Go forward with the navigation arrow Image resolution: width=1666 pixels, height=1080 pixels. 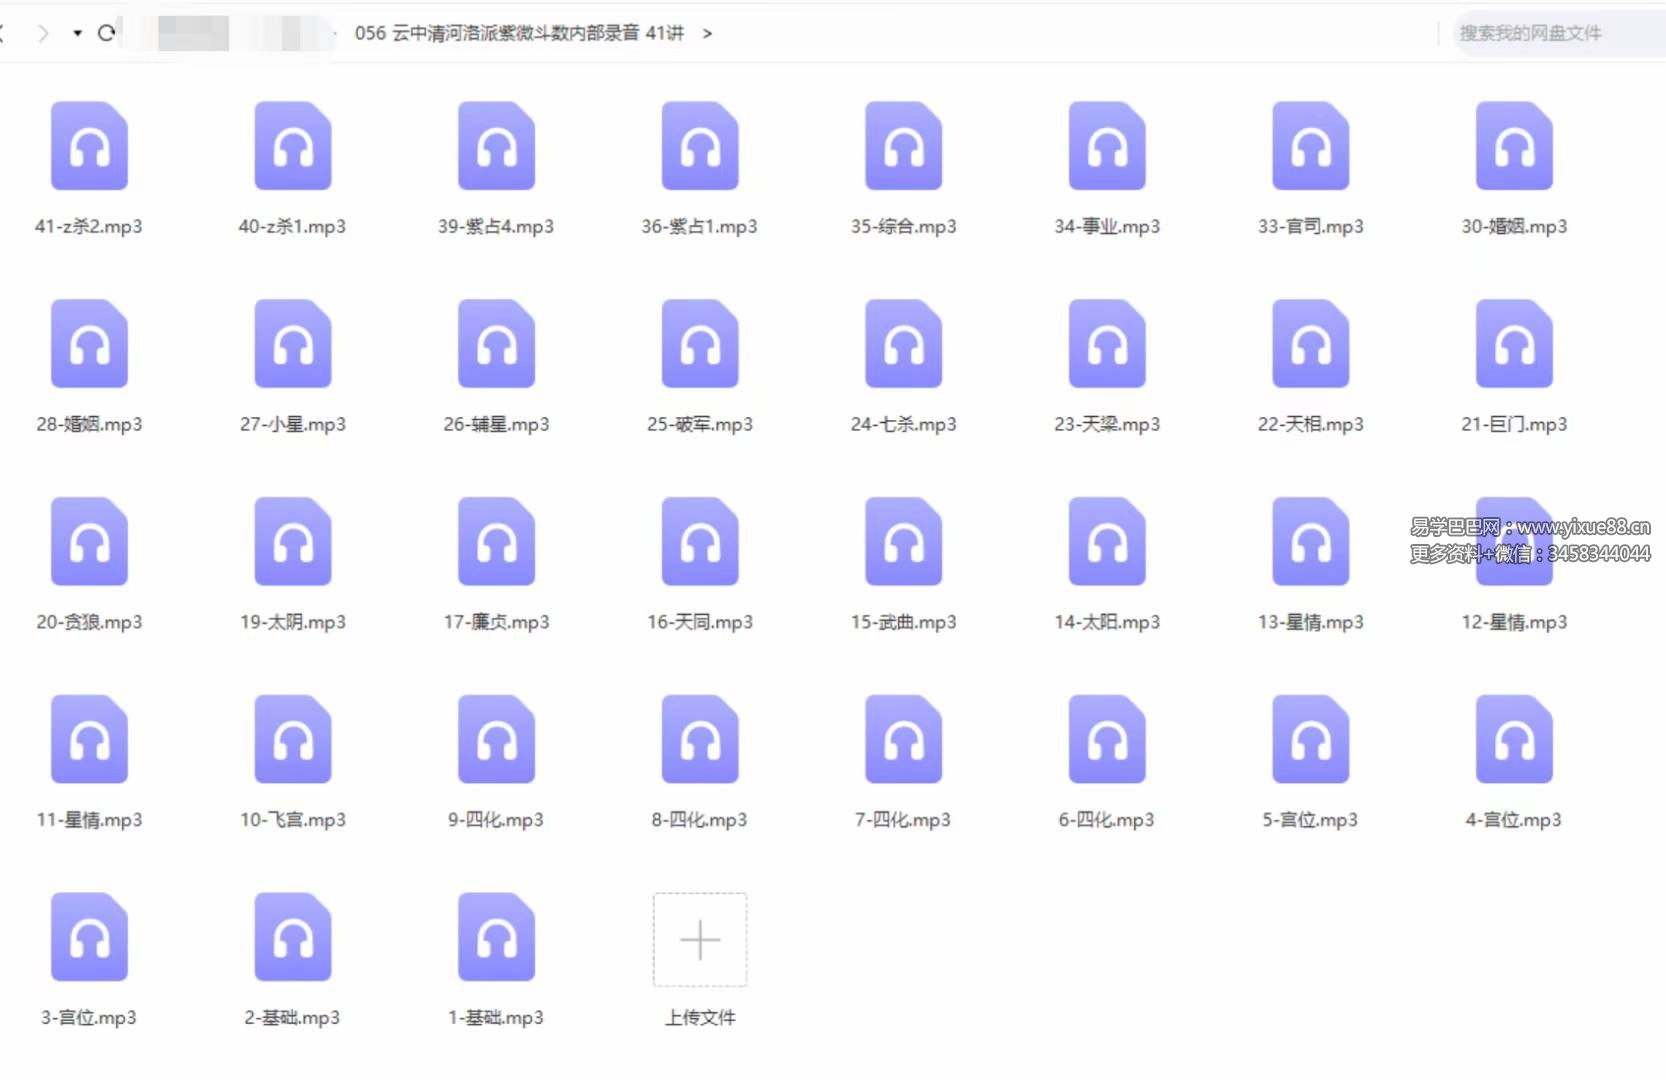(42, 33)
